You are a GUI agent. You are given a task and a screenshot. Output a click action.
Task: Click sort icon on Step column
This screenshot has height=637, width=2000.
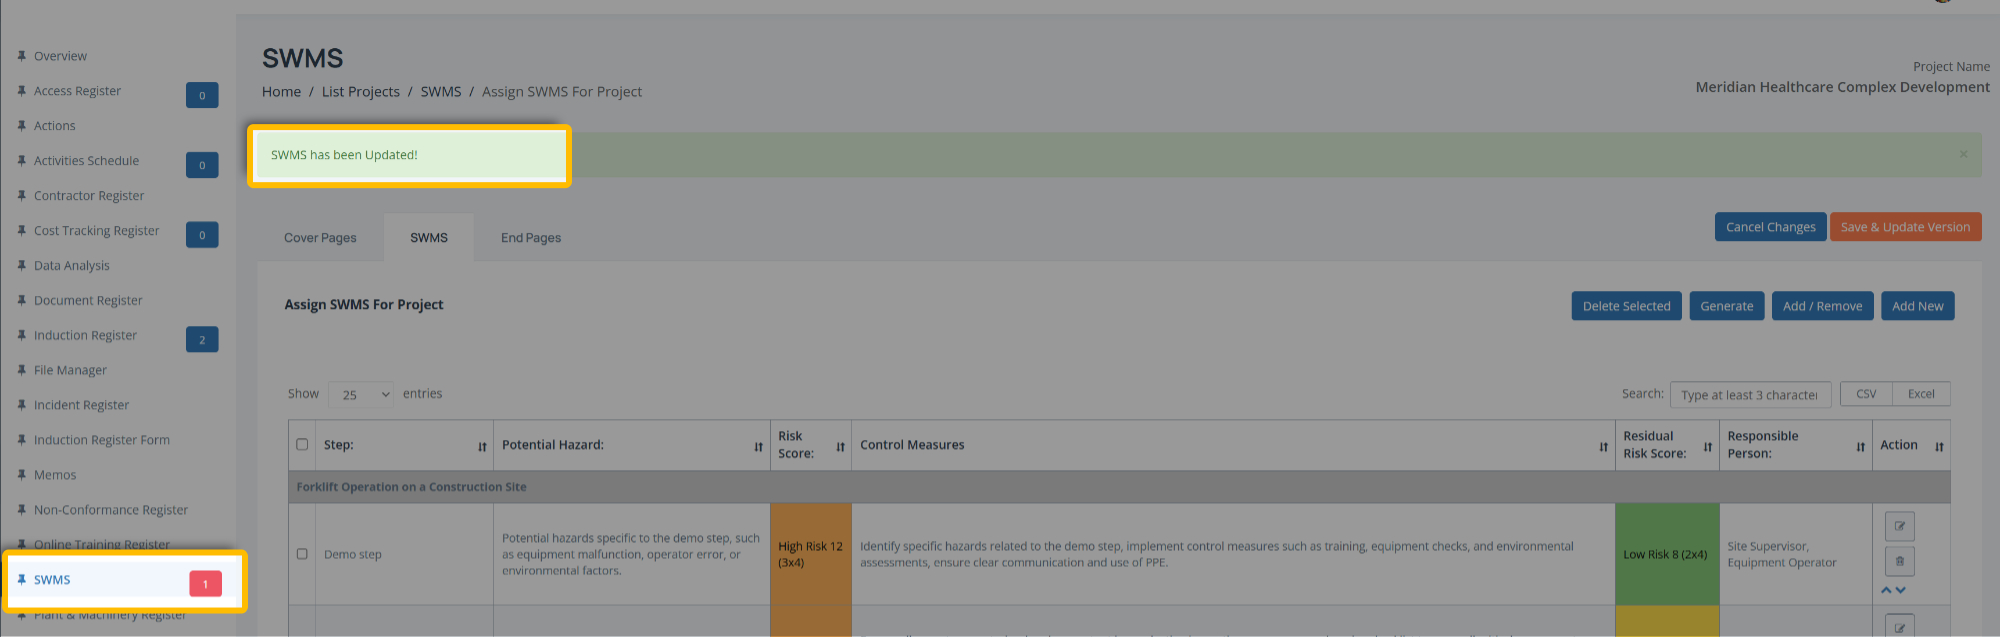(x=482, y=447)
